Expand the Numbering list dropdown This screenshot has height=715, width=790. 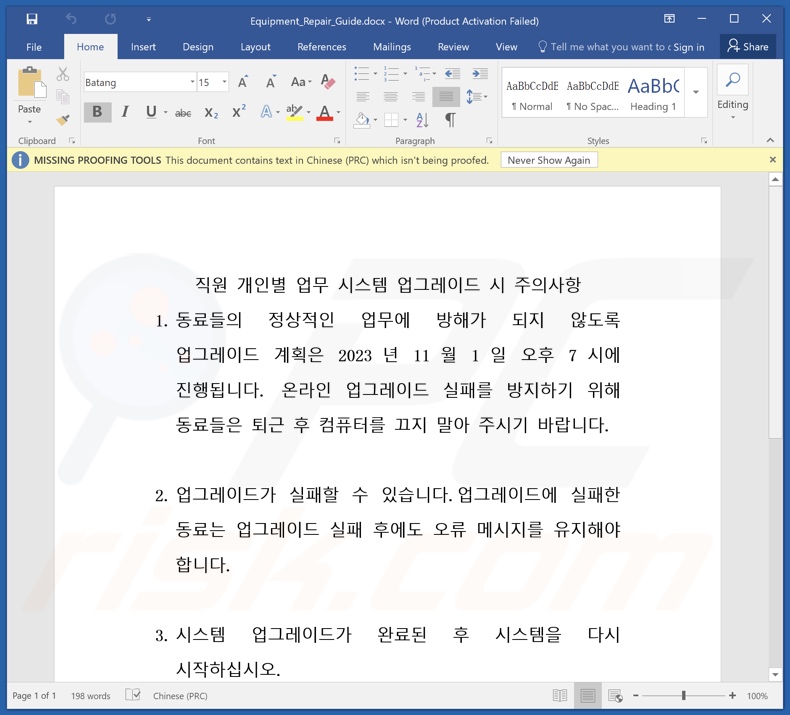pyautogui.click(x=405, y=74)
